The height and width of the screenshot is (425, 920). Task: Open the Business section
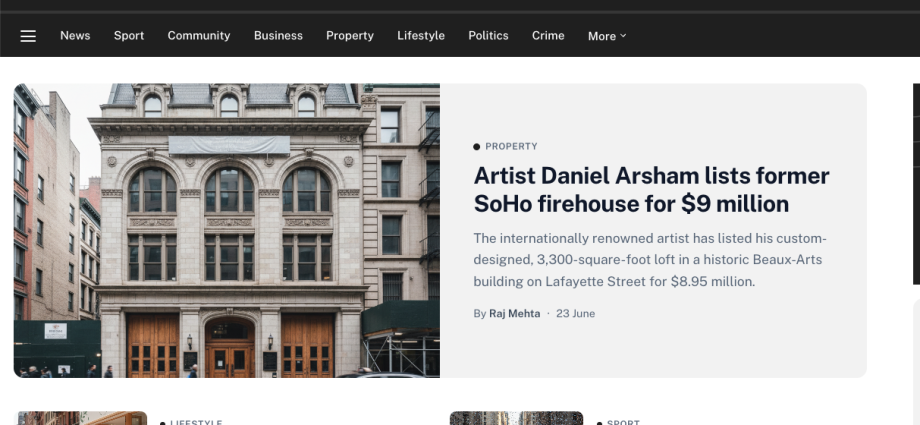278,36
